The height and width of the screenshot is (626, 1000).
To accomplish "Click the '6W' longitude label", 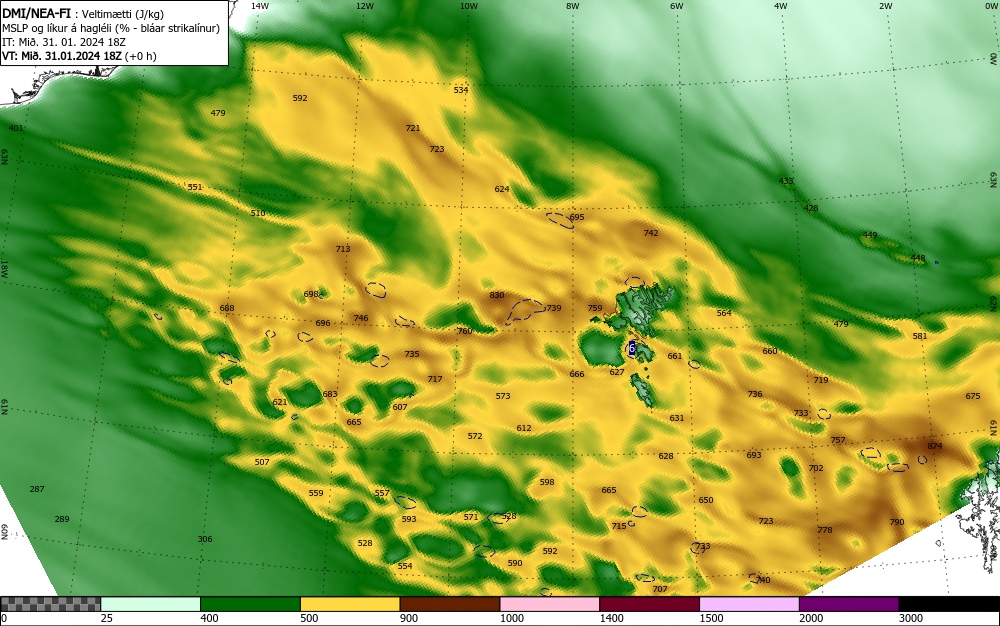I will [x=677, y=6].
